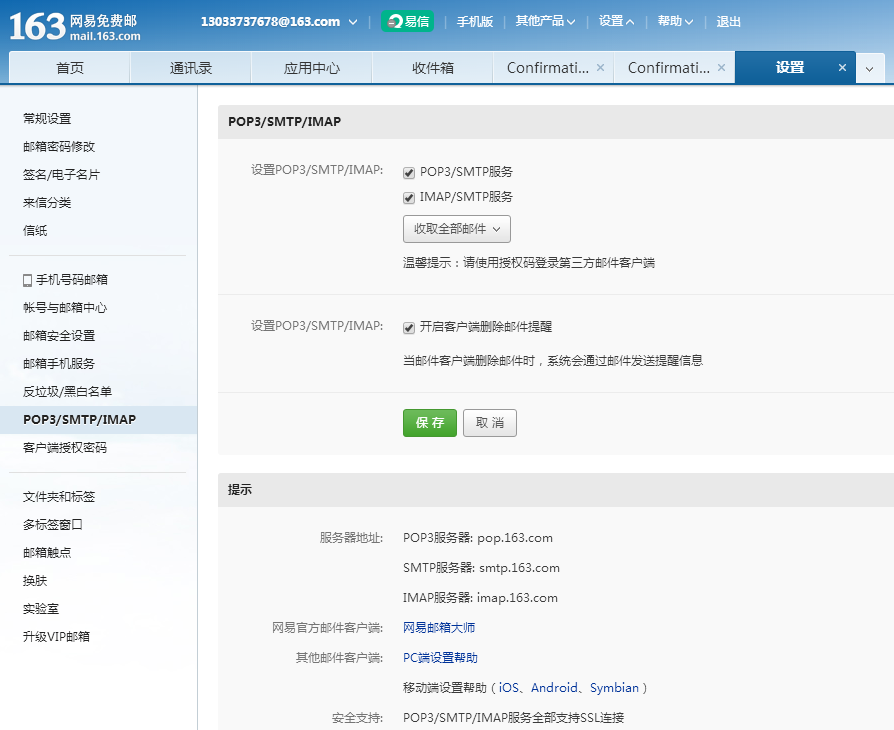Toggle 开启客户端删除邮件提醒 off
Viewport: 894px width, 730px height.
(408, 328)
